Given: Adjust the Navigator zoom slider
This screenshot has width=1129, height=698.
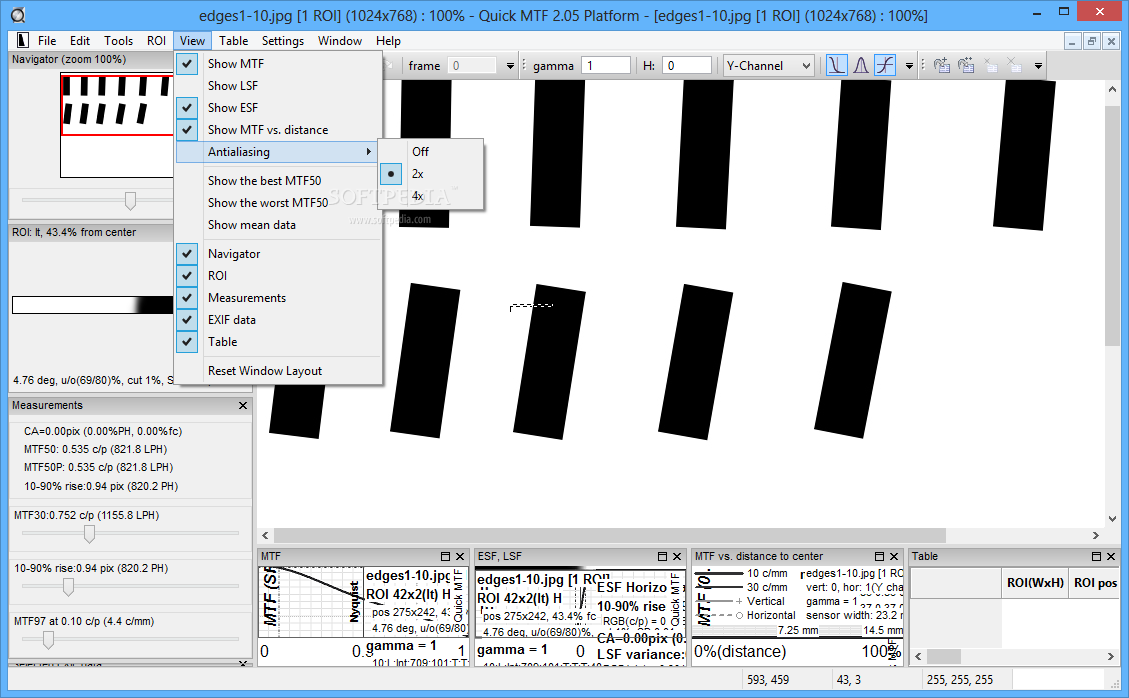Looking at the screenshot, I should [130, 200].
